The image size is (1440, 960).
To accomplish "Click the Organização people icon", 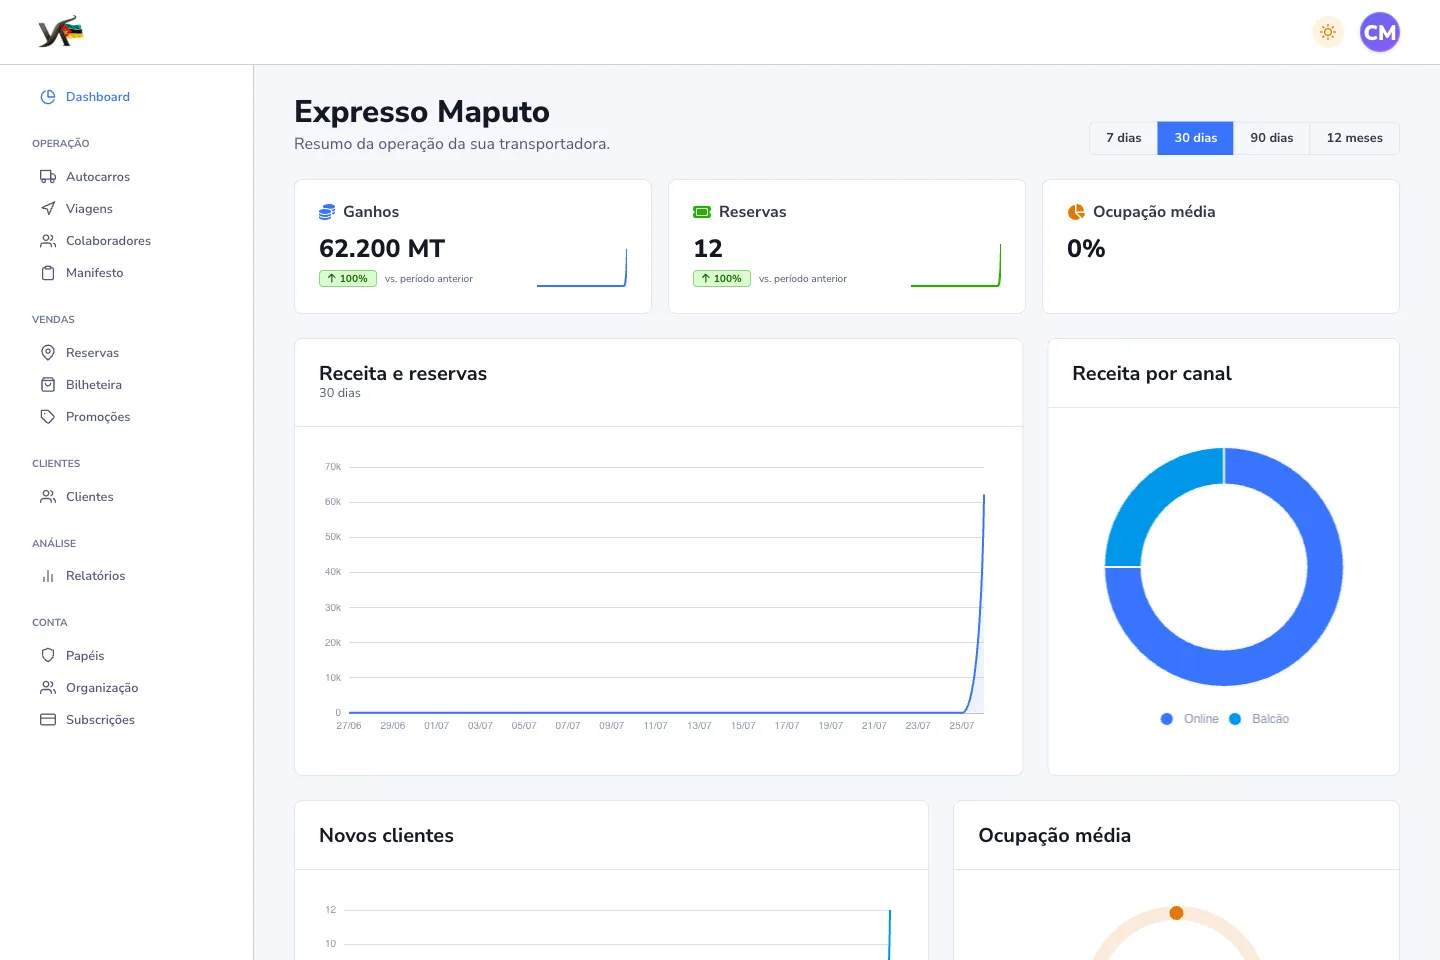I will tap(48, 688).
